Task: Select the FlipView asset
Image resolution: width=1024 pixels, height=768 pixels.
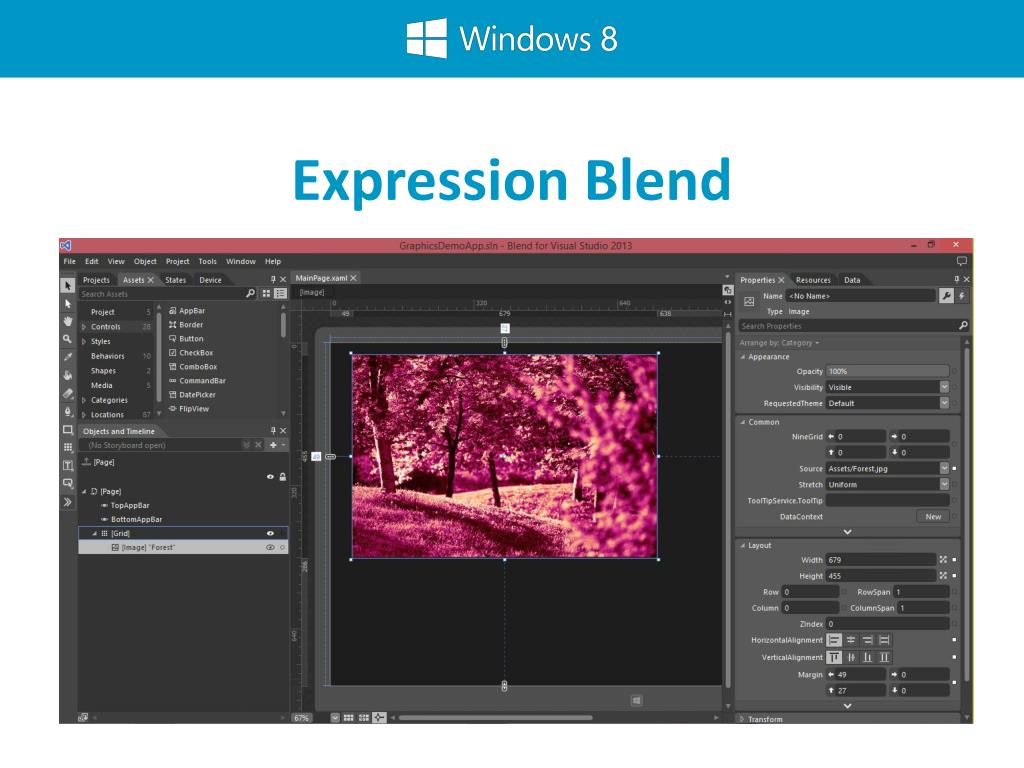Action: 189,409
